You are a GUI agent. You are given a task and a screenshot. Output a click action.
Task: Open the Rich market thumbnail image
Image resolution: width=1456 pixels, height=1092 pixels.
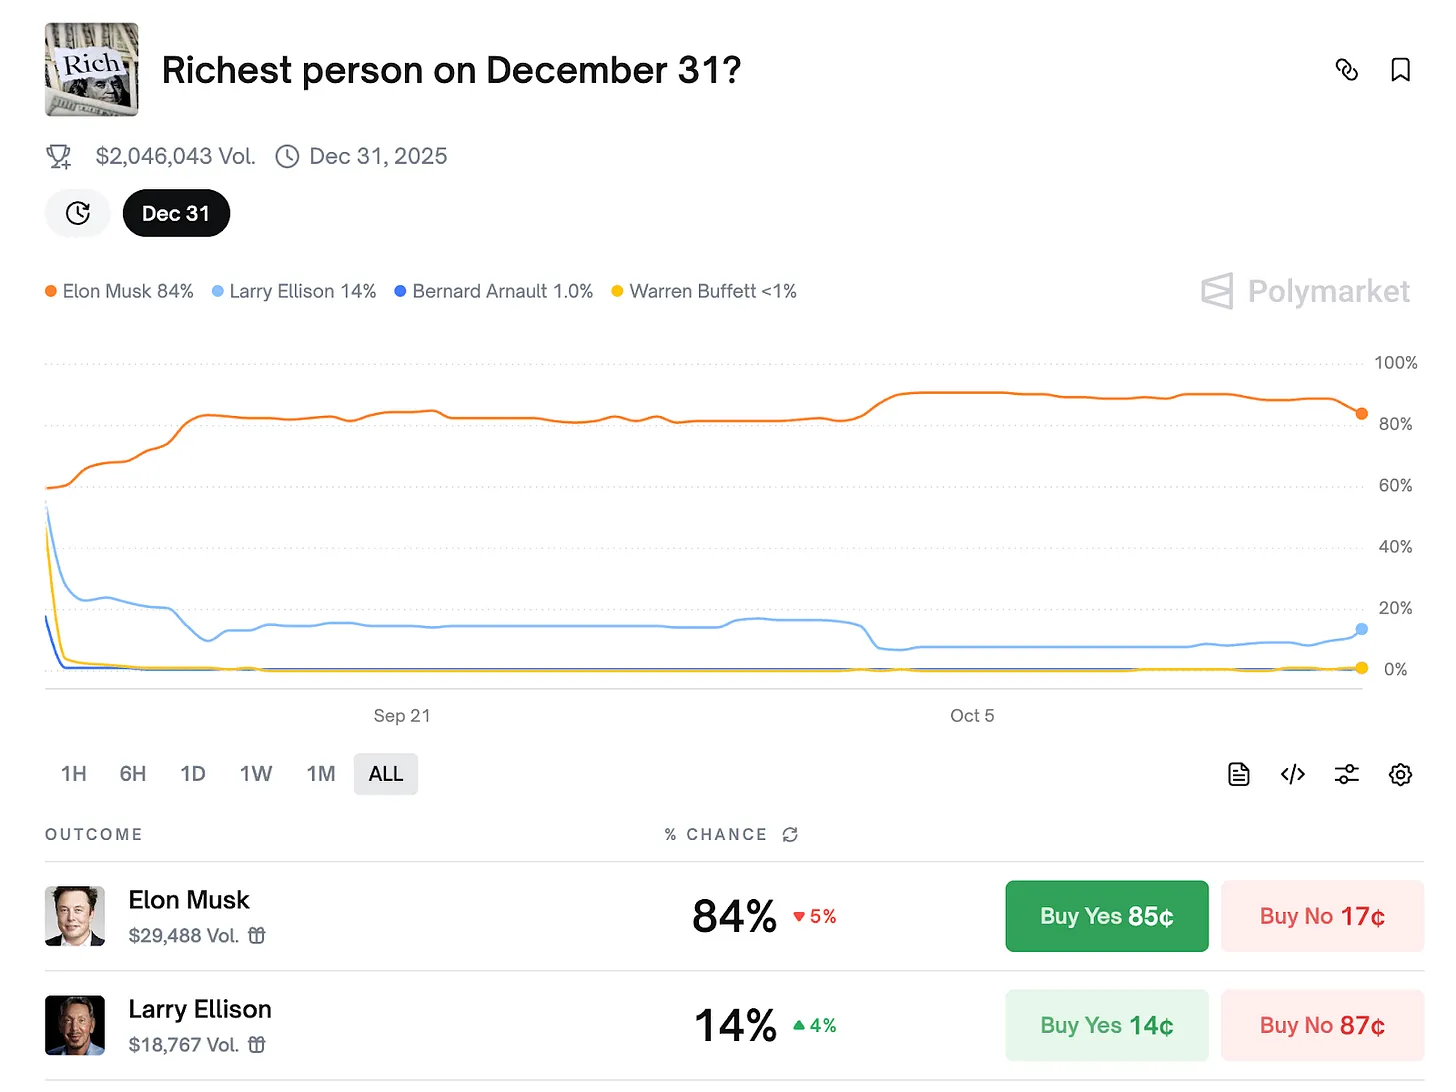tap(92, 70)
